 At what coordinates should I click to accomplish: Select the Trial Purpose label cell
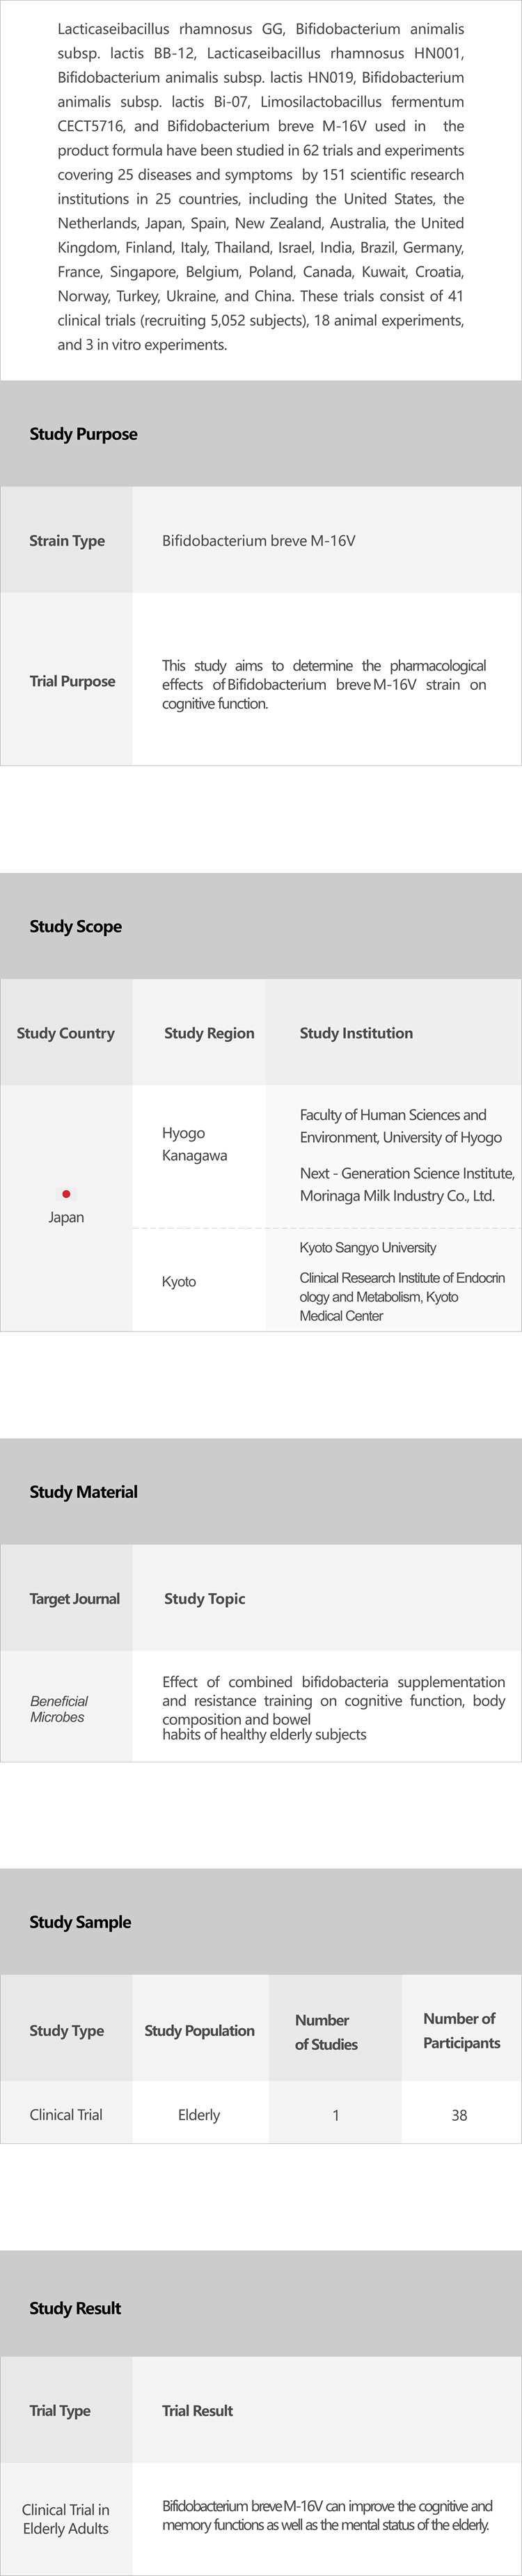72,681
